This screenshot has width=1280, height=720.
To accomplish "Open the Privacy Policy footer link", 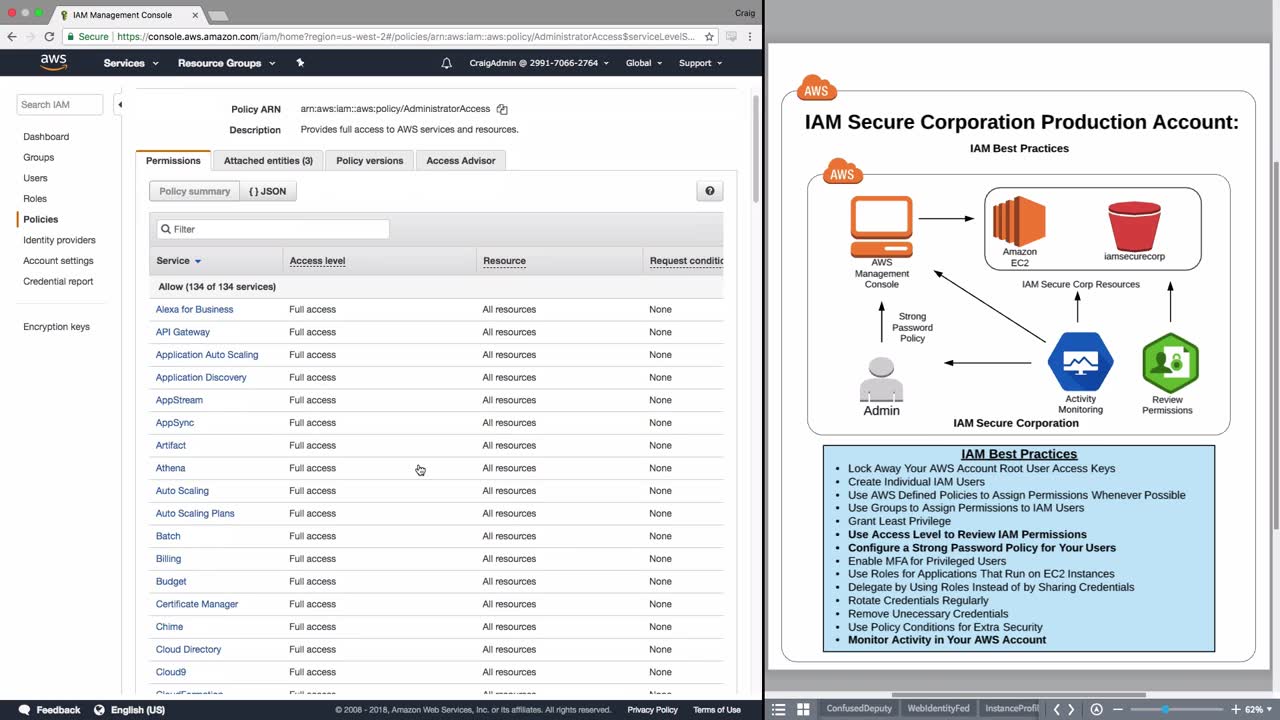I will coord(653,710).
